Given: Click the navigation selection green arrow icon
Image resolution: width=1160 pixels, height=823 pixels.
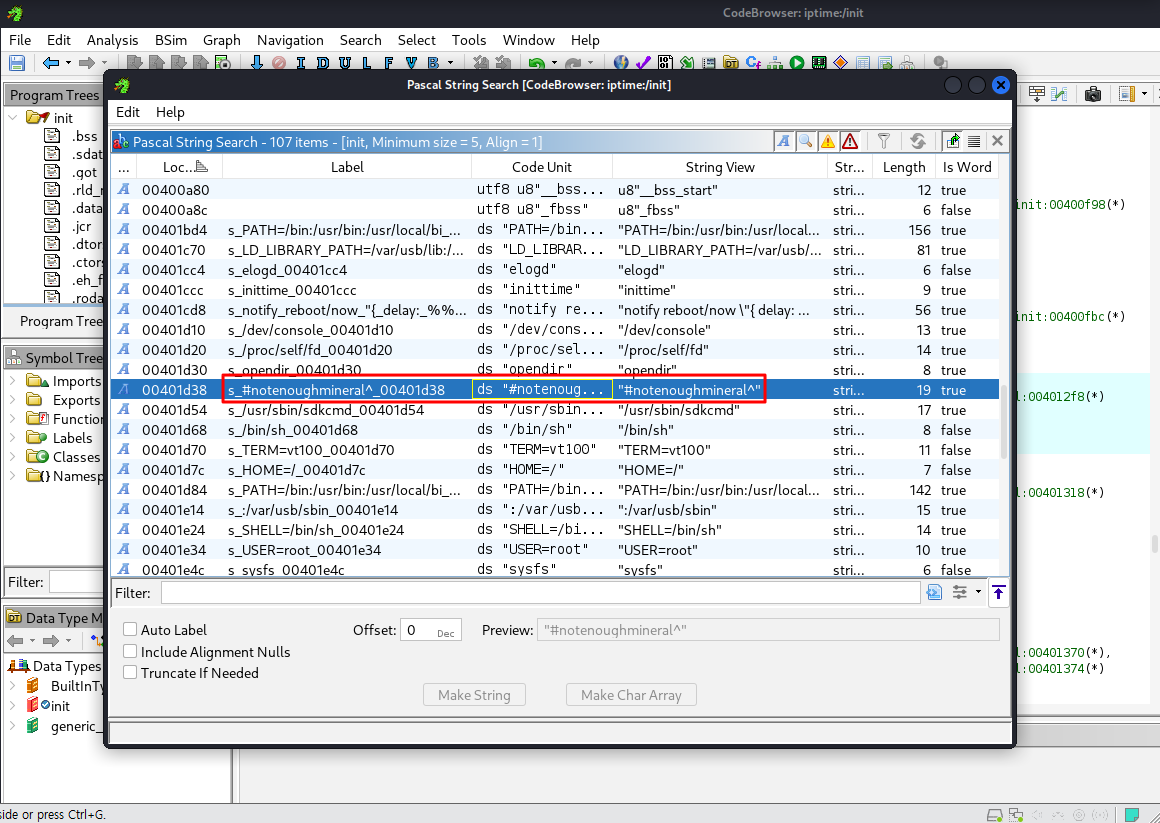Looking at the screenshot, I should coord(953,141).
